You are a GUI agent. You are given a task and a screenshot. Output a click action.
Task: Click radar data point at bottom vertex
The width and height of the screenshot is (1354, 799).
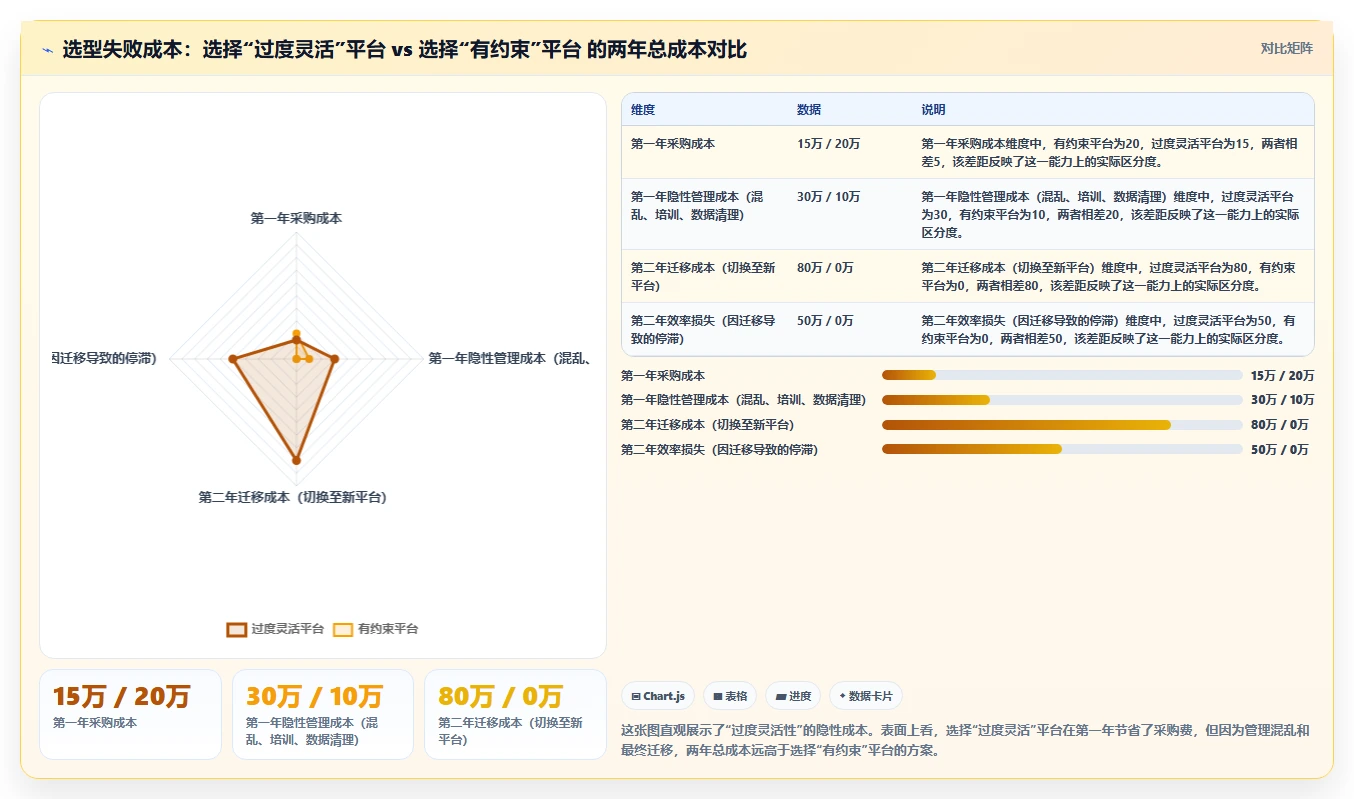click(296, 460)
